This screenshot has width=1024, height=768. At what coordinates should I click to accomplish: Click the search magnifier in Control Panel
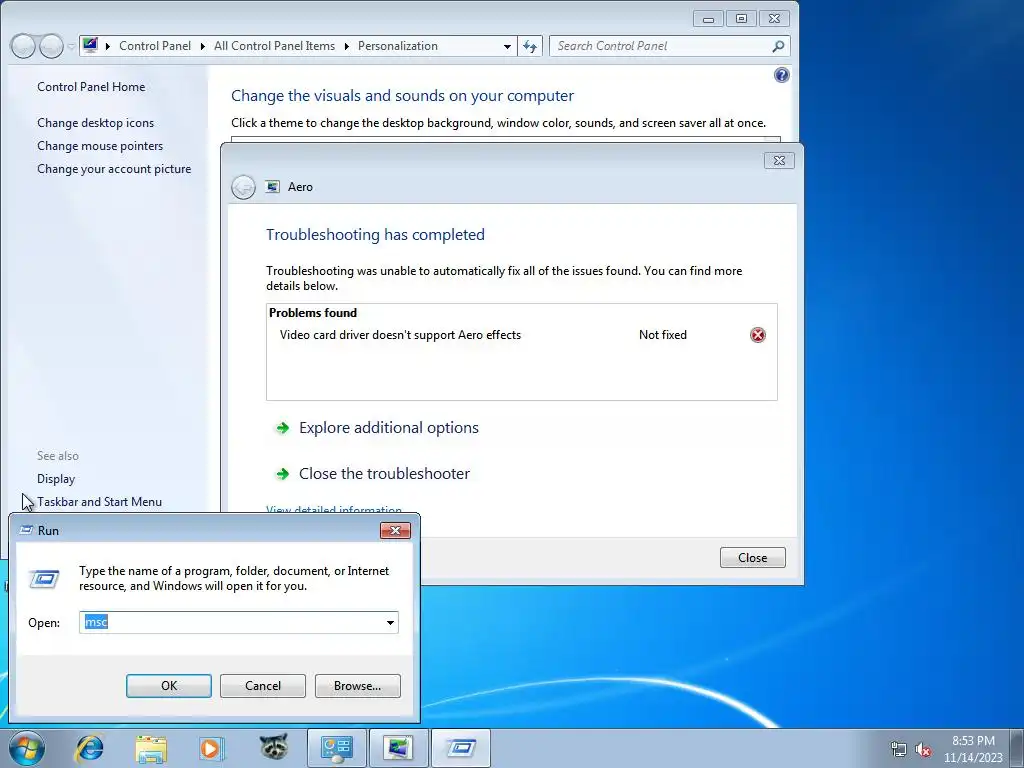click(x=778, y=46)
